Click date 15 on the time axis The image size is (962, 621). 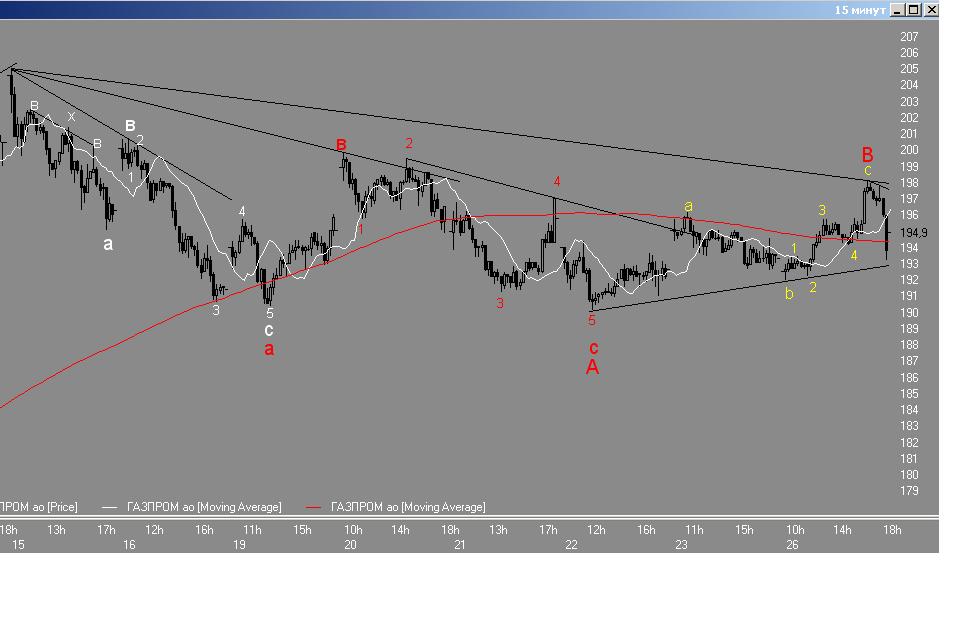point(18,544)
